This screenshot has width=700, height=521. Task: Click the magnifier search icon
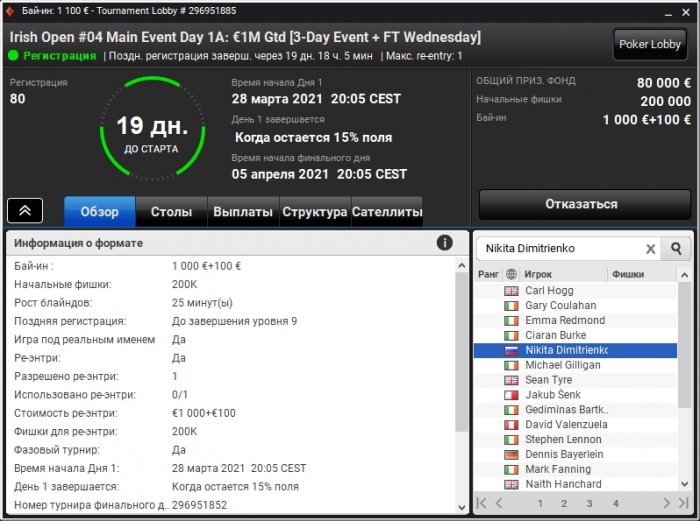click(676, 249)
